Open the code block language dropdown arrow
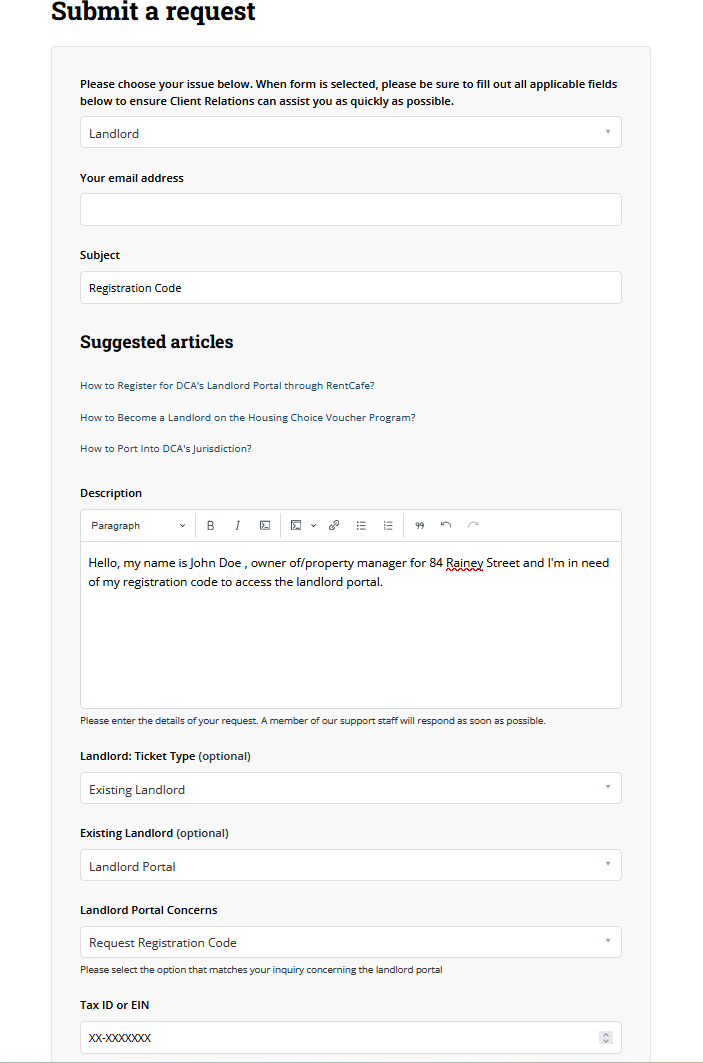 coord(313,526)
